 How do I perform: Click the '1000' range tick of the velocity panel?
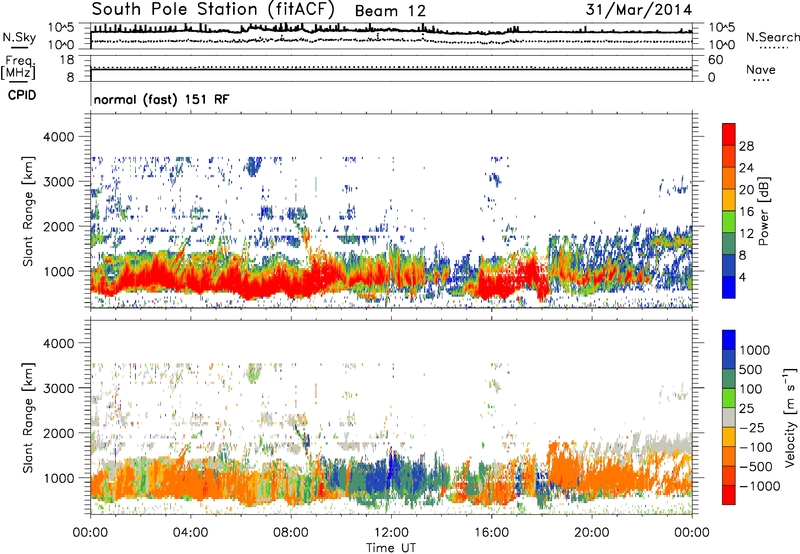58,478
